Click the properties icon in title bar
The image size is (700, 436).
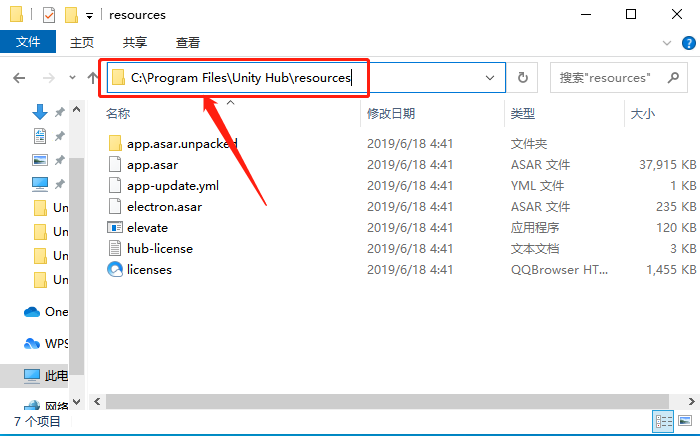click(x=49, y=15)
